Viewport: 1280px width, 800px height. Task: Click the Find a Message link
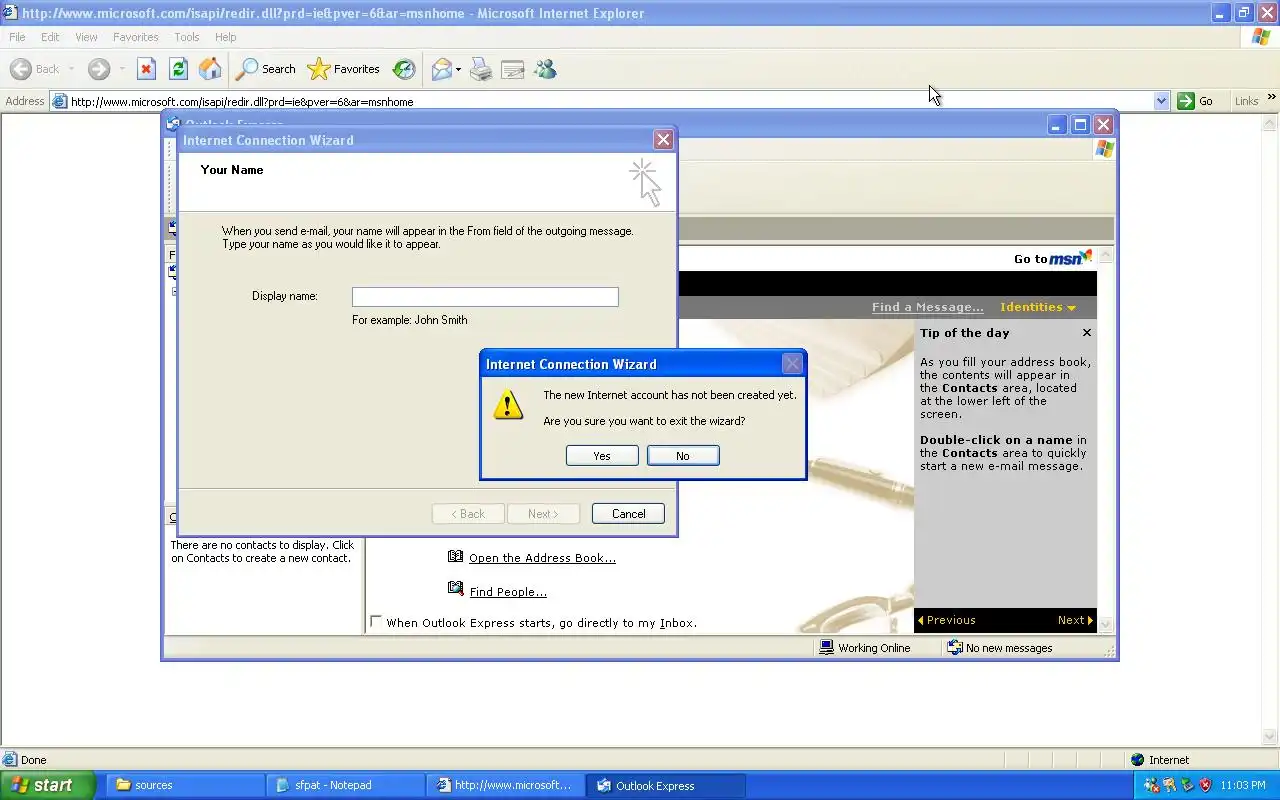tap(928, 307)
